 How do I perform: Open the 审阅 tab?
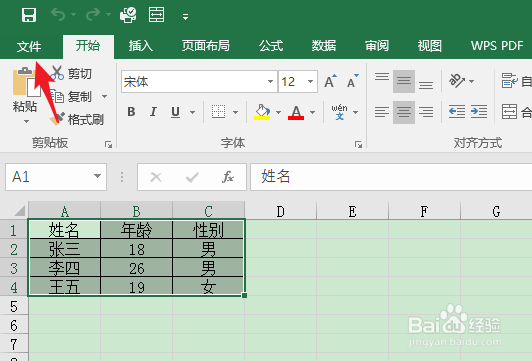[377, 45]
